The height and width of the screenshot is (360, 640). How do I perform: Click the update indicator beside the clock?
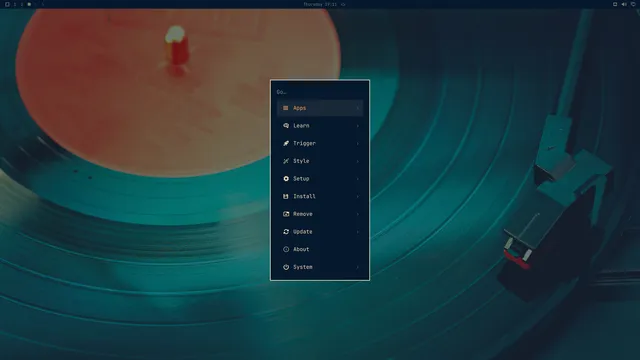[x=343, y=4]
